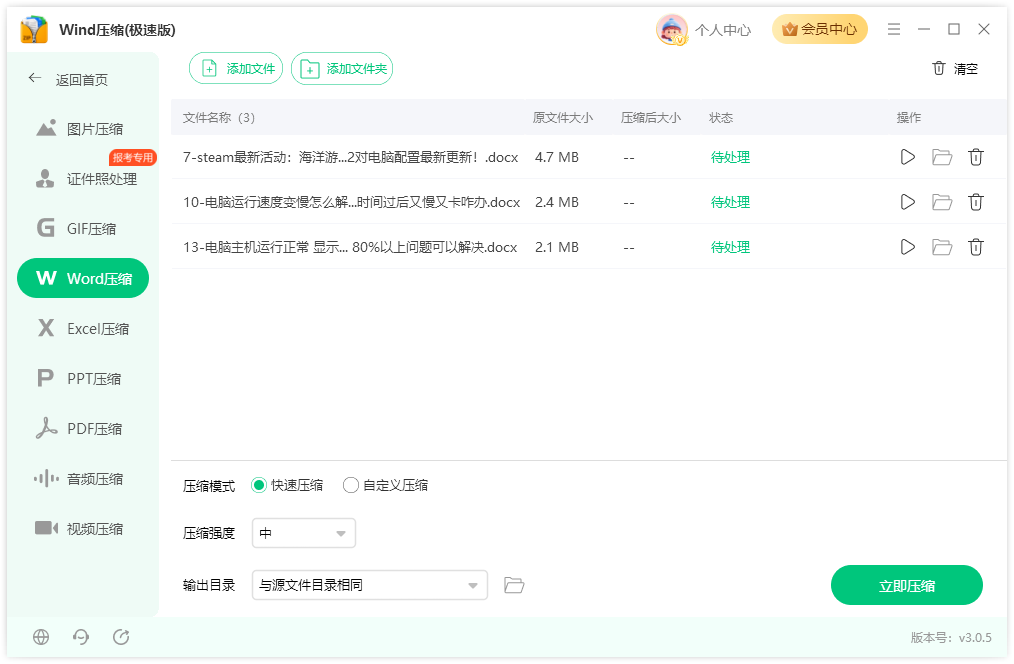Click 添加文件 button
The image size is (1014, 664).
236,69
